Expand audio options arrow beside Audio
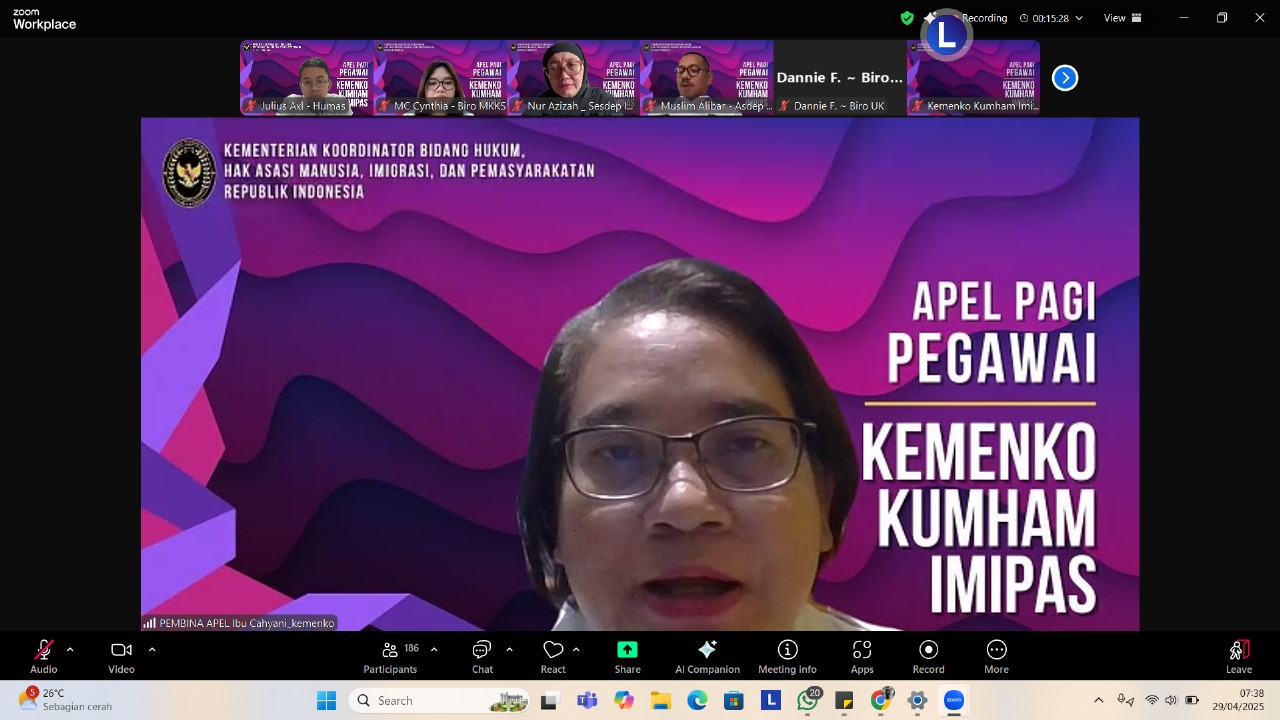 (x=70, y=650)
